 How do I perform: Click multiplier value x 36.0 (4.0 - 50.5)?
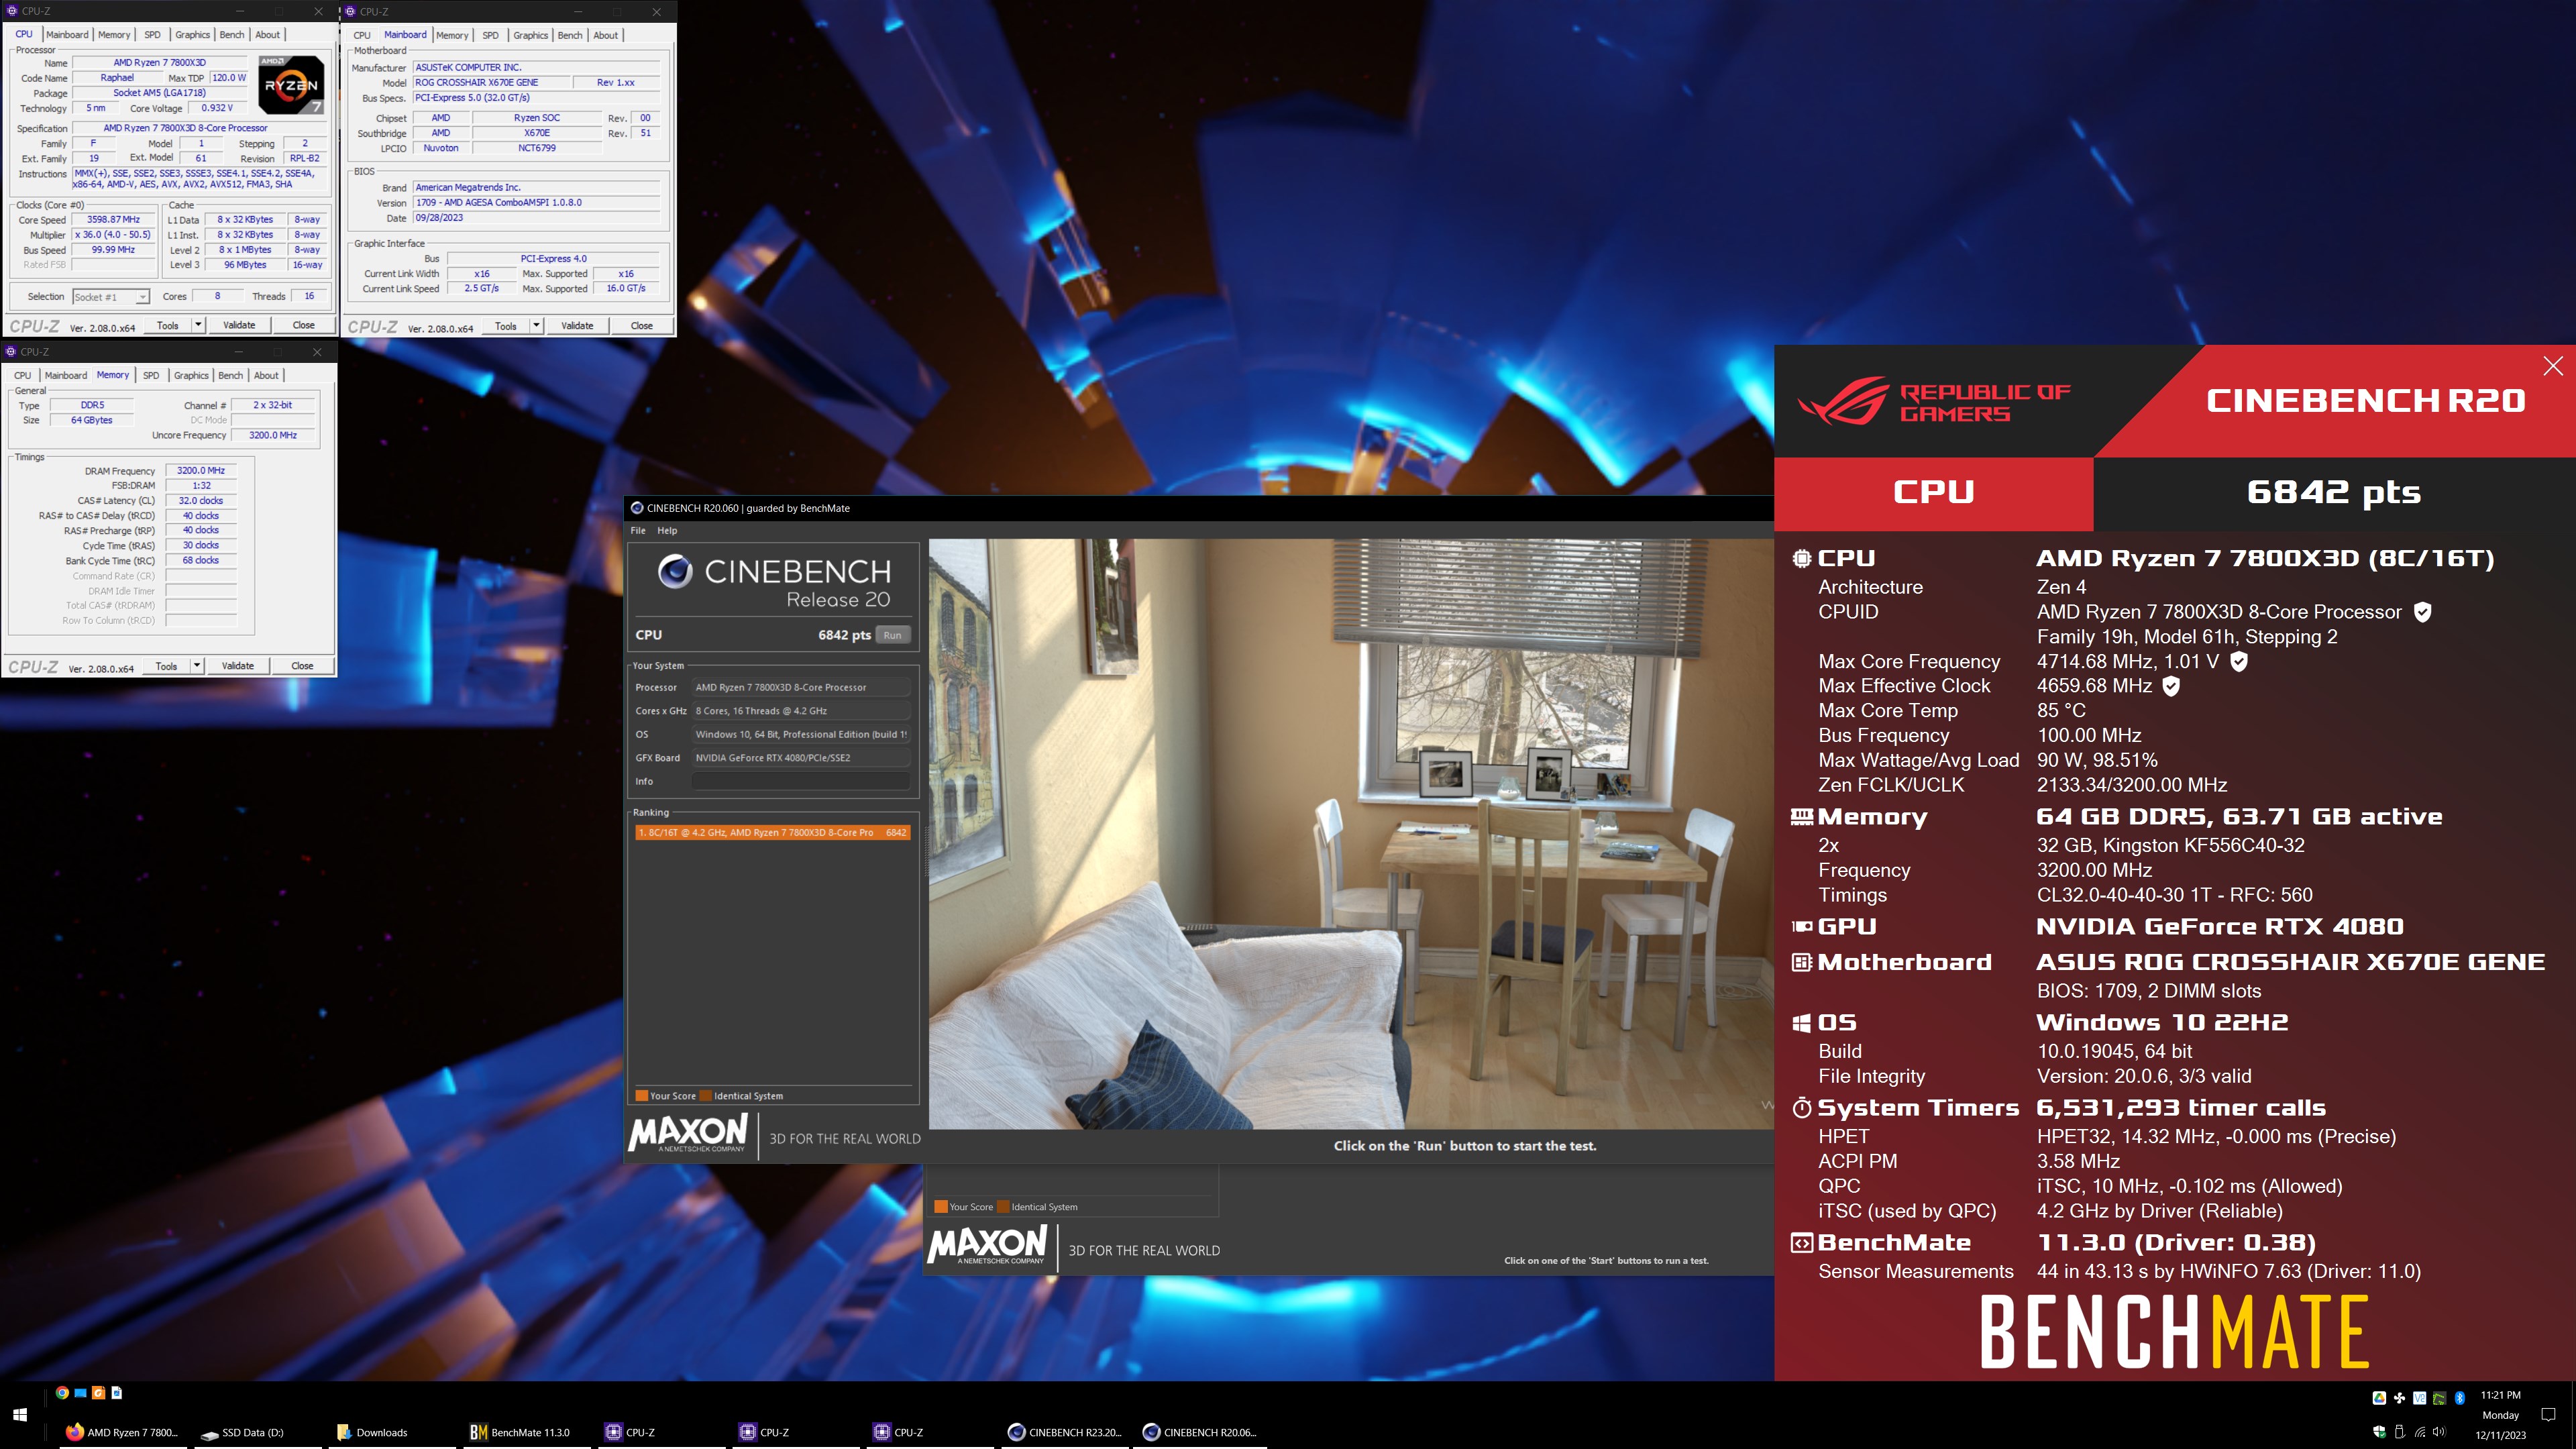click(113, 235)
